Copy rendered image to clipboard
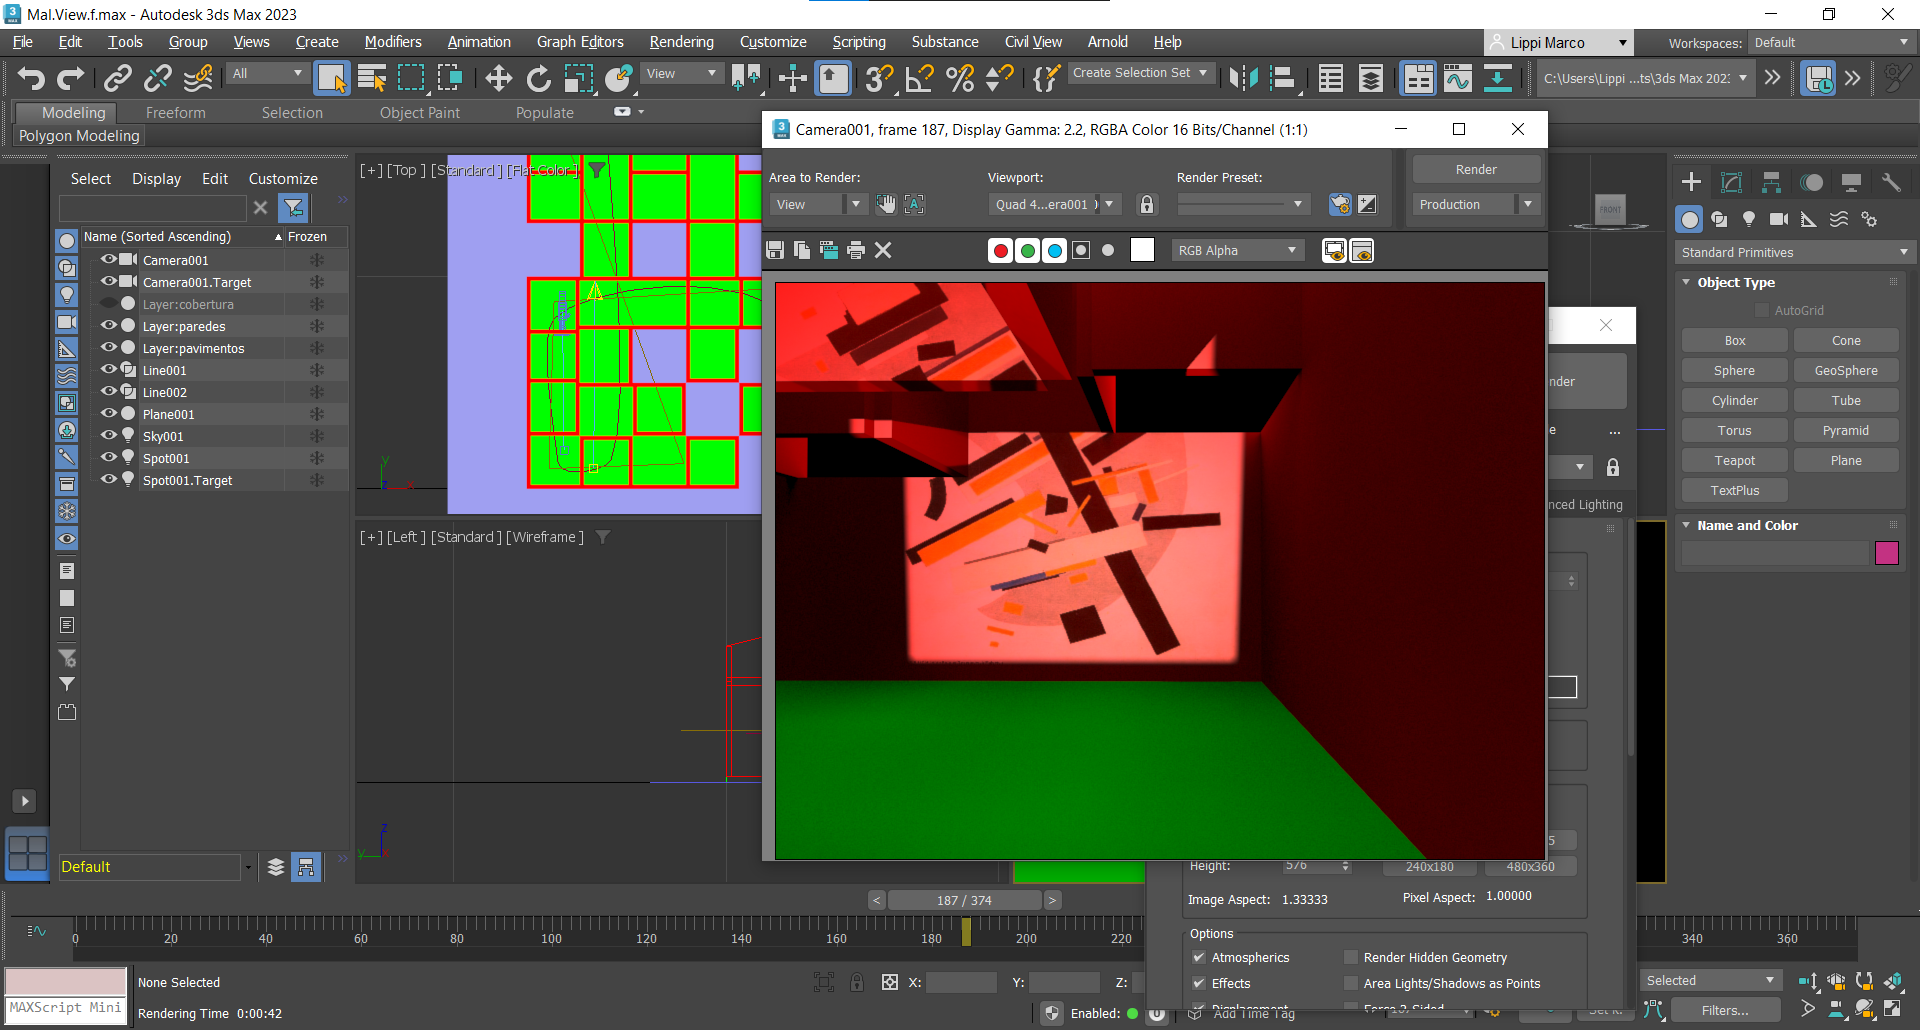The width and height of the screenshot is (1920, 1030). (802, 250)
